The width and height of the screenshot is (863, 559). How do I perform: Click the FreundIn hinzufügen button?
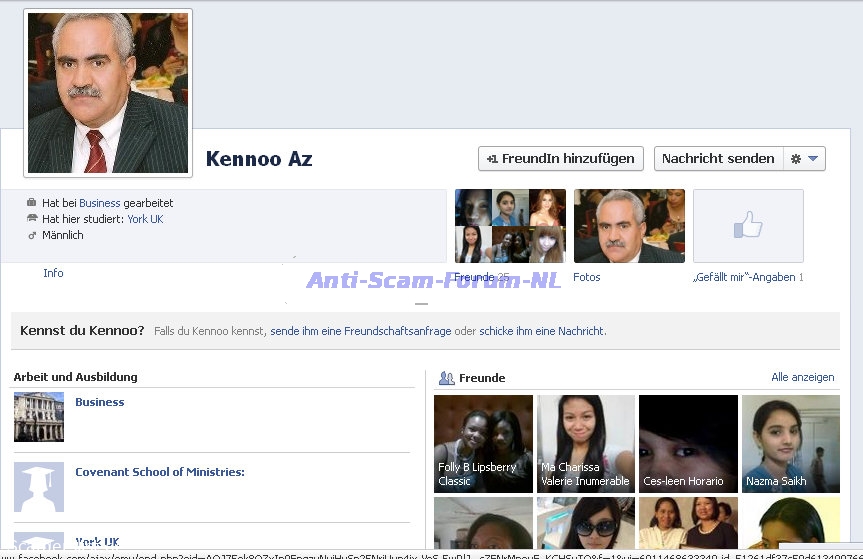(x=560, y=158)
